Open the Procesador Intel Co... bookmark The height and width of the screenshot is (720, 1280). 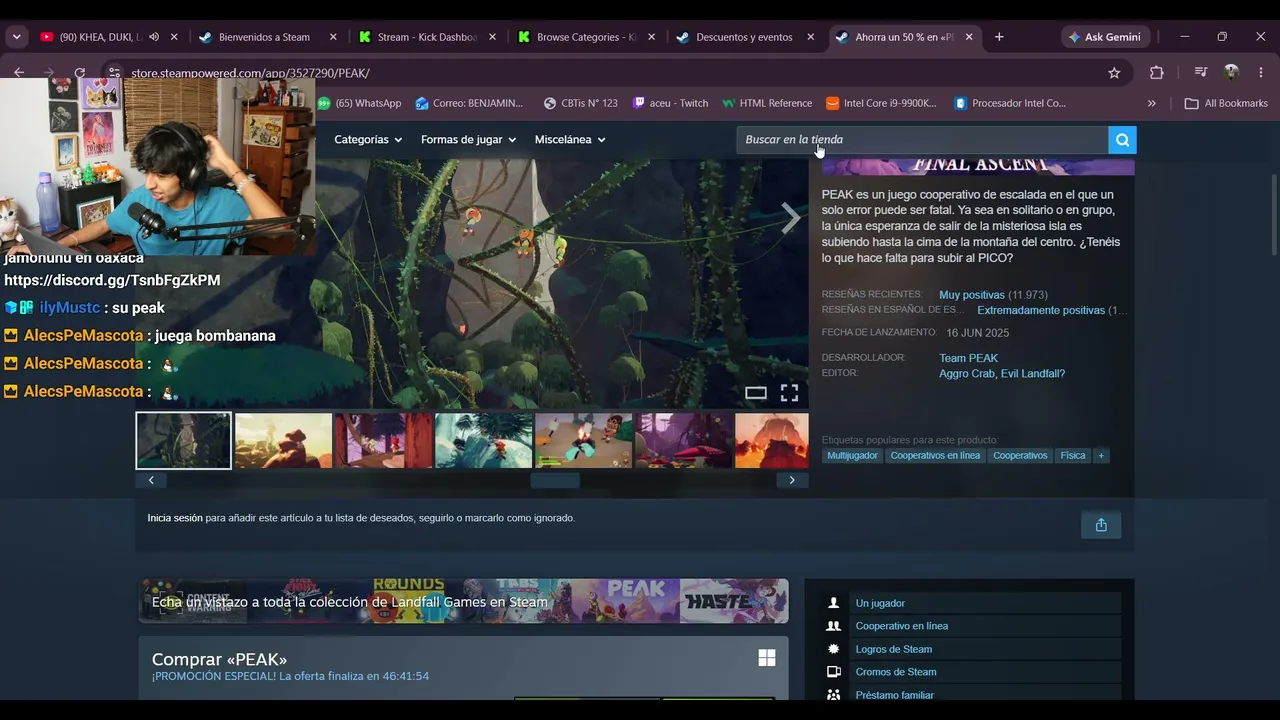(1010, 103)
